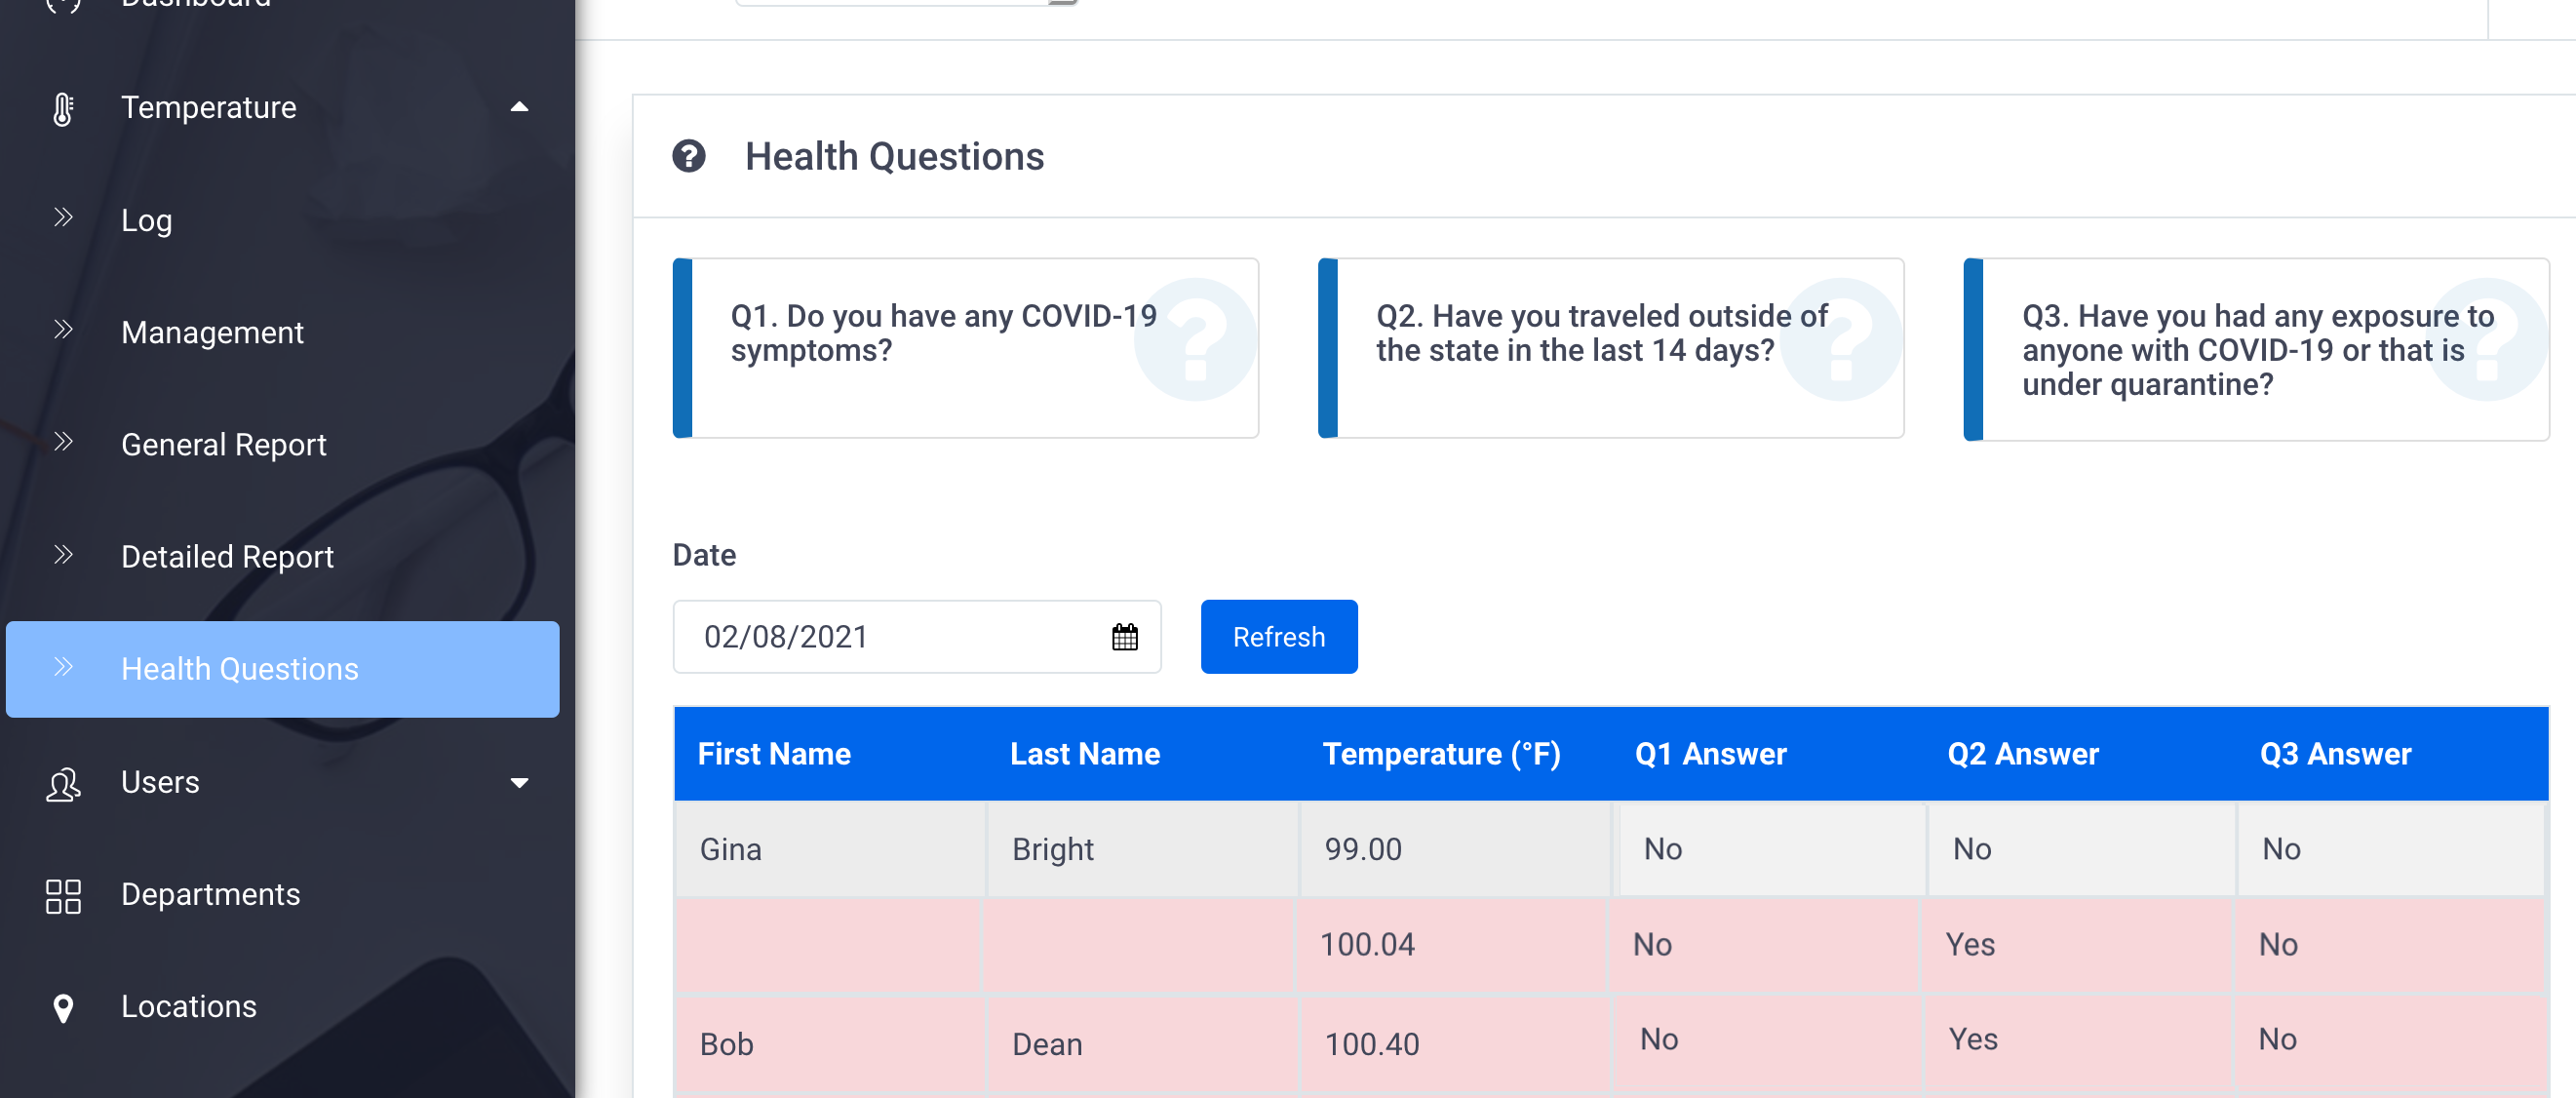Open Locations page

pyautogui.click(x=189, y=1006)
